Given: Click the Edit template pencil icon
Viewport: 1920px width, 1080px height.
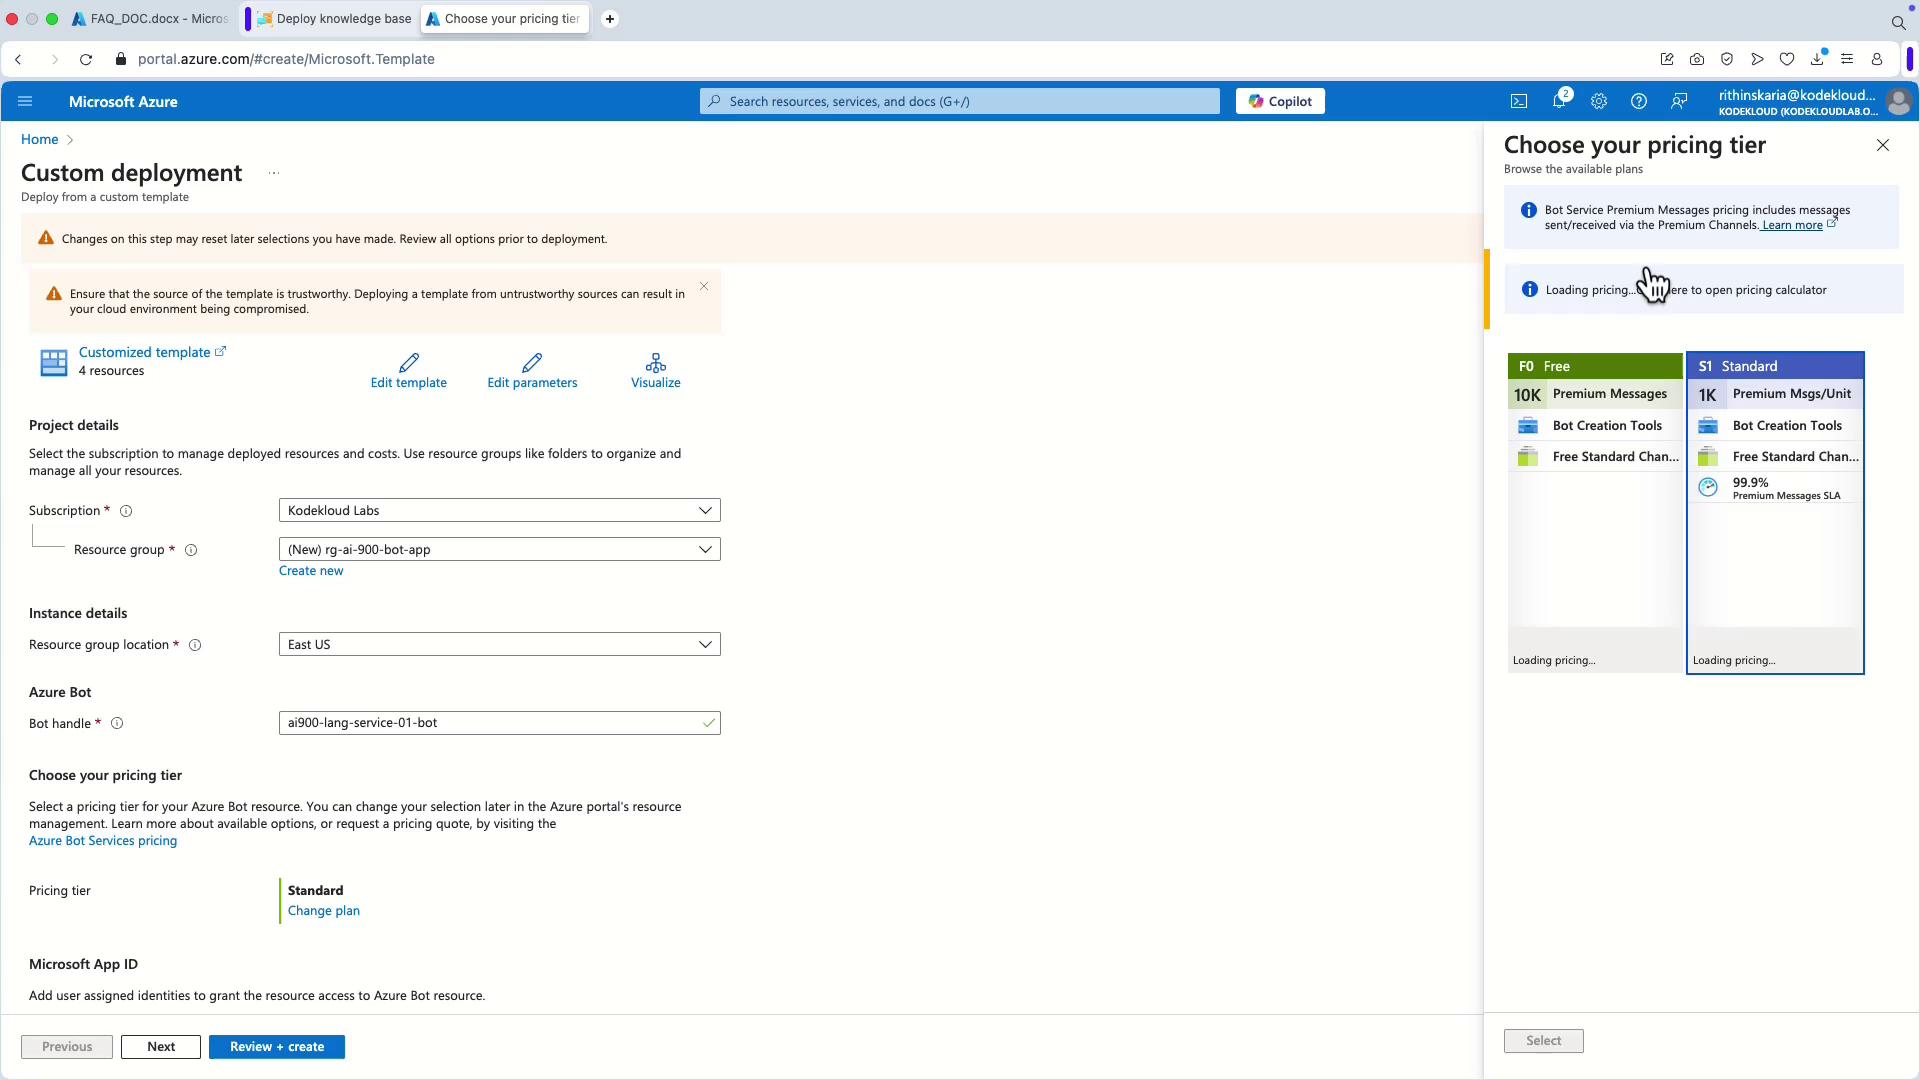Looking at the screenshot, I should 408,362.
